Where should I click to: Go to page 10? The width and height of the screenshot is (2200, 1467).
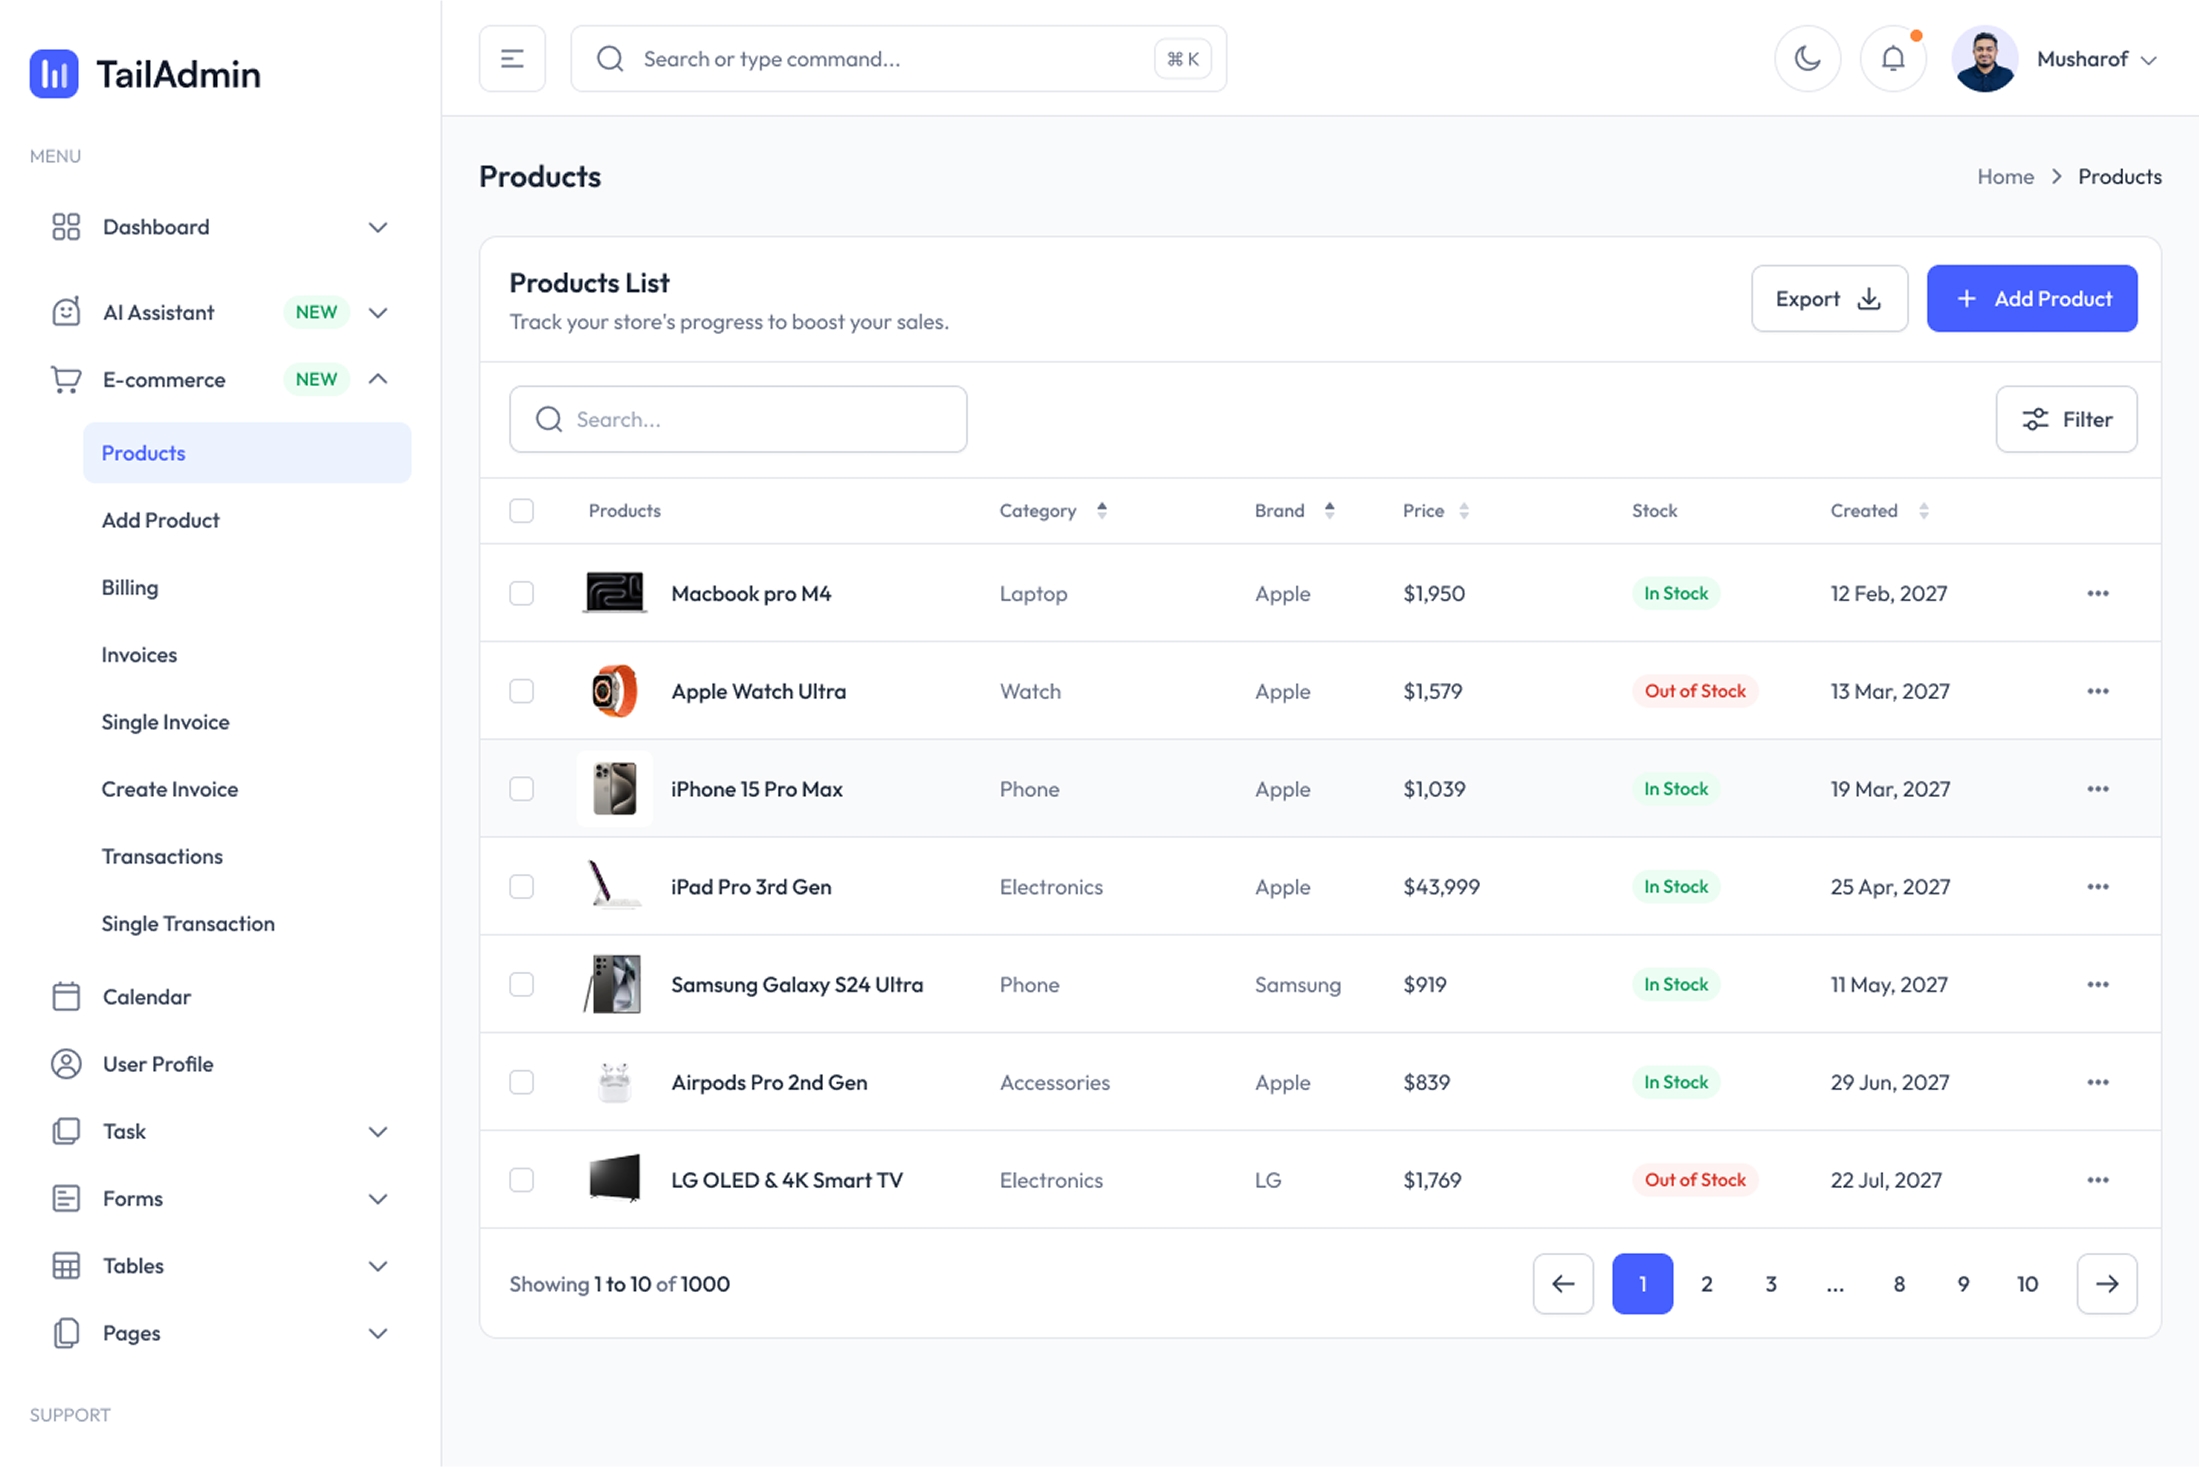click(2027, 1284)
